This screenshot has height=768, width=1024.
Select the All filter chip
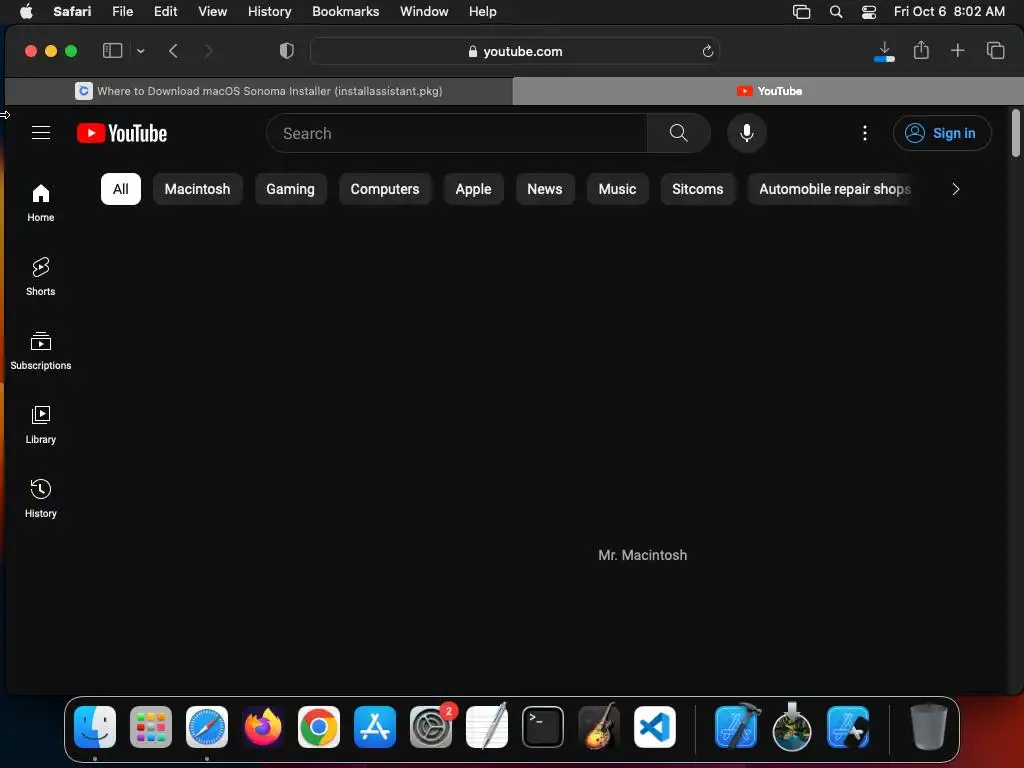pos(121,189)
